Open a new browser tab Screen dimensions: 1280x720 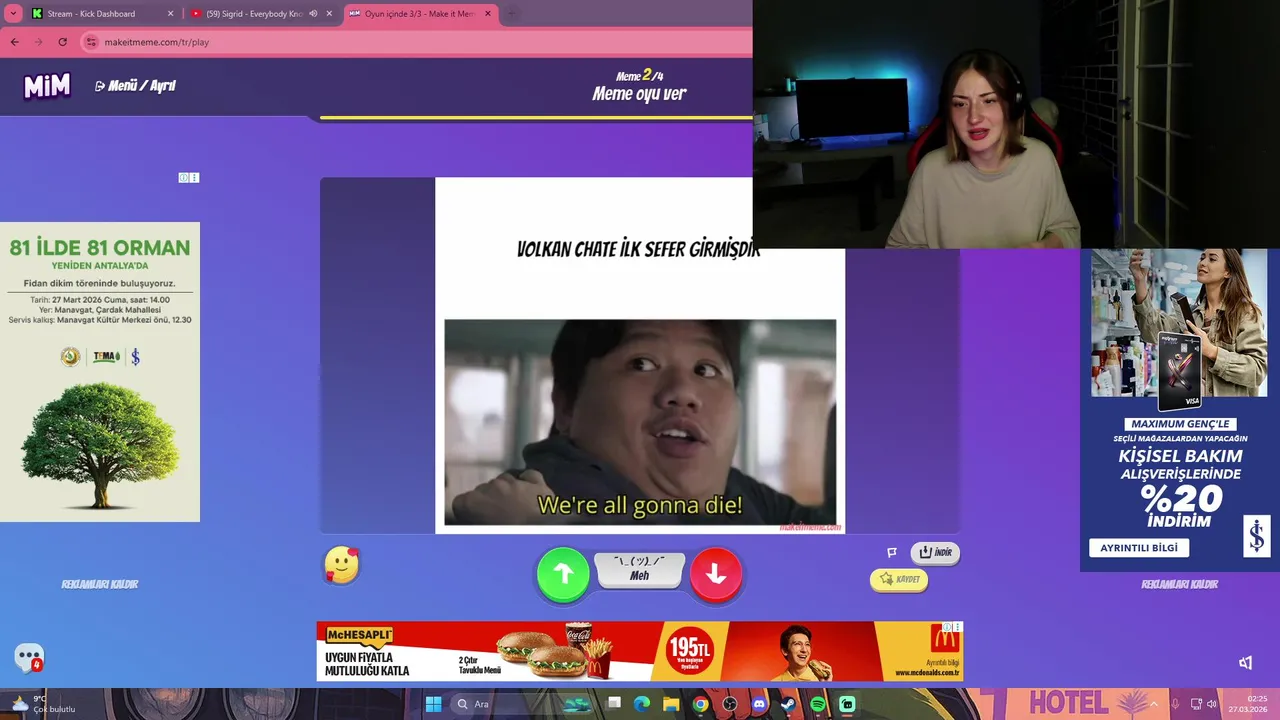point(511,14)
